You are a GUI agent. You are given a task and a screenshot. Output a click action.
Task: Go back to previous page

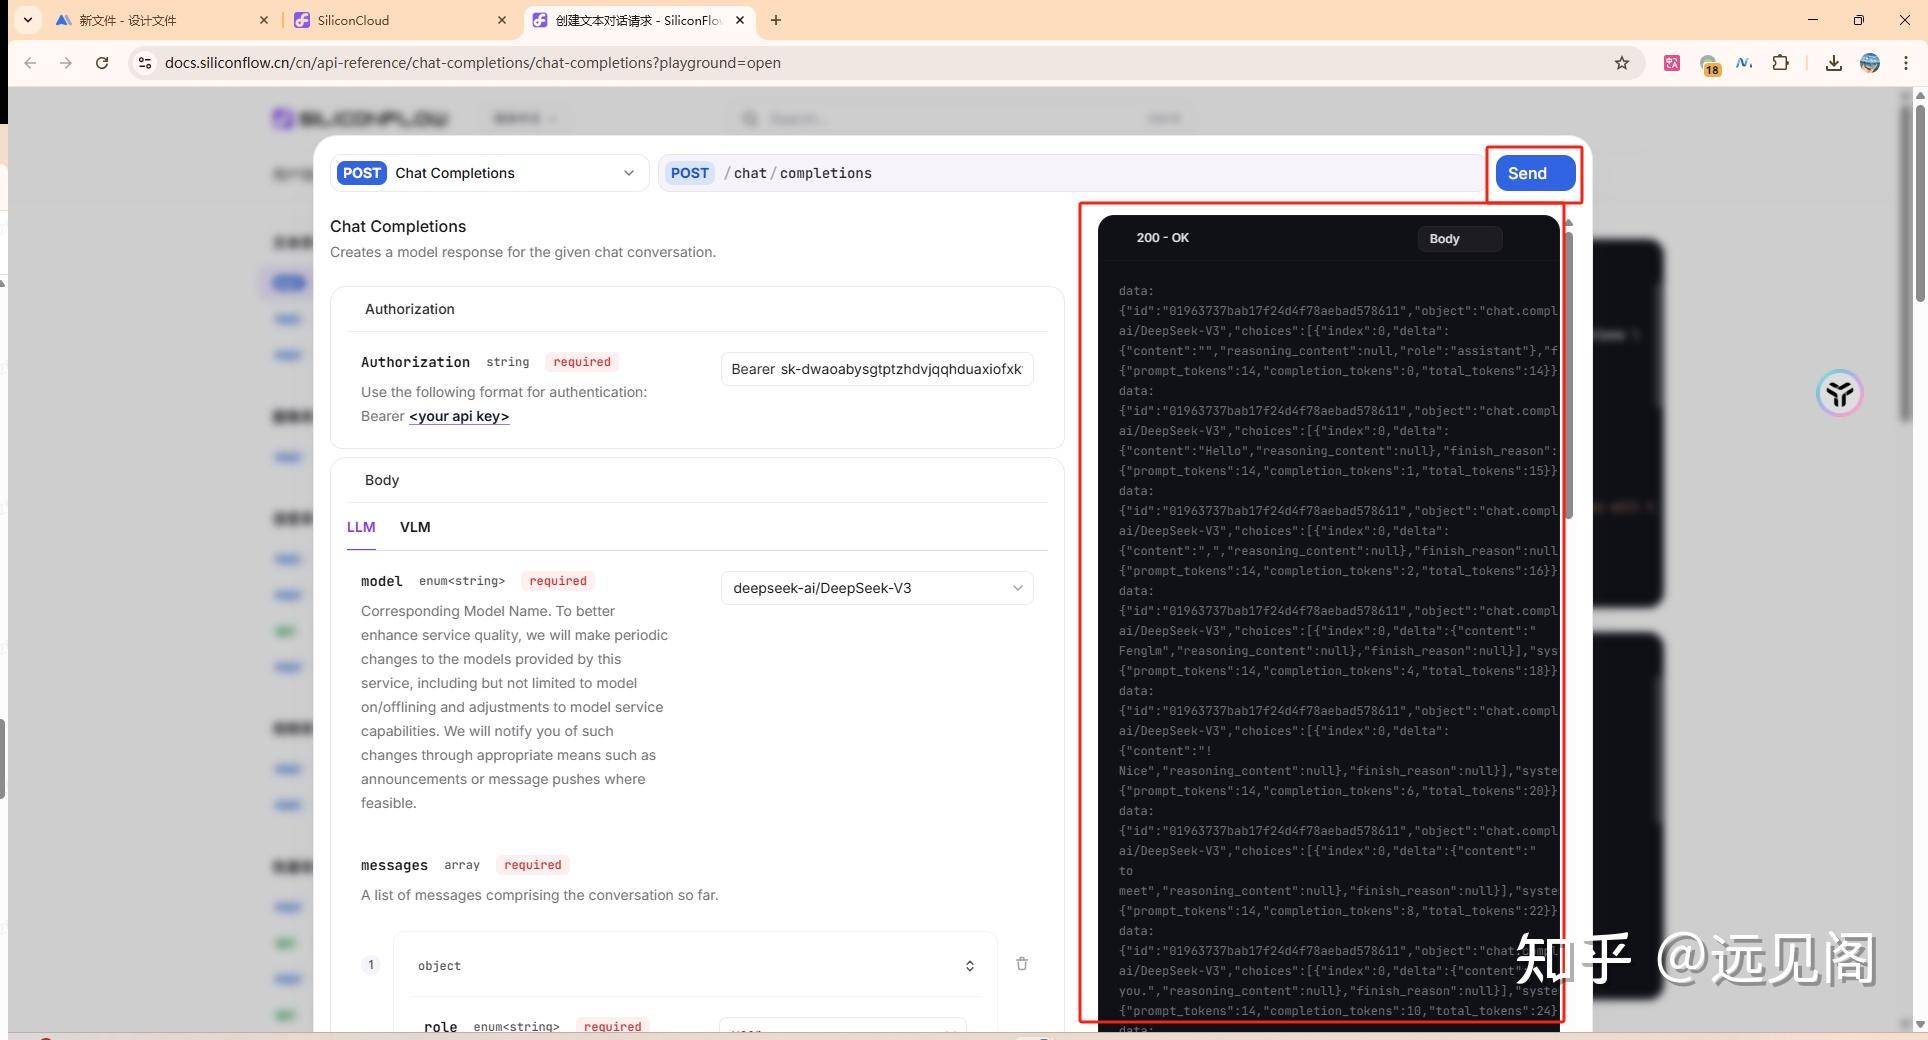tap(30, 63)
